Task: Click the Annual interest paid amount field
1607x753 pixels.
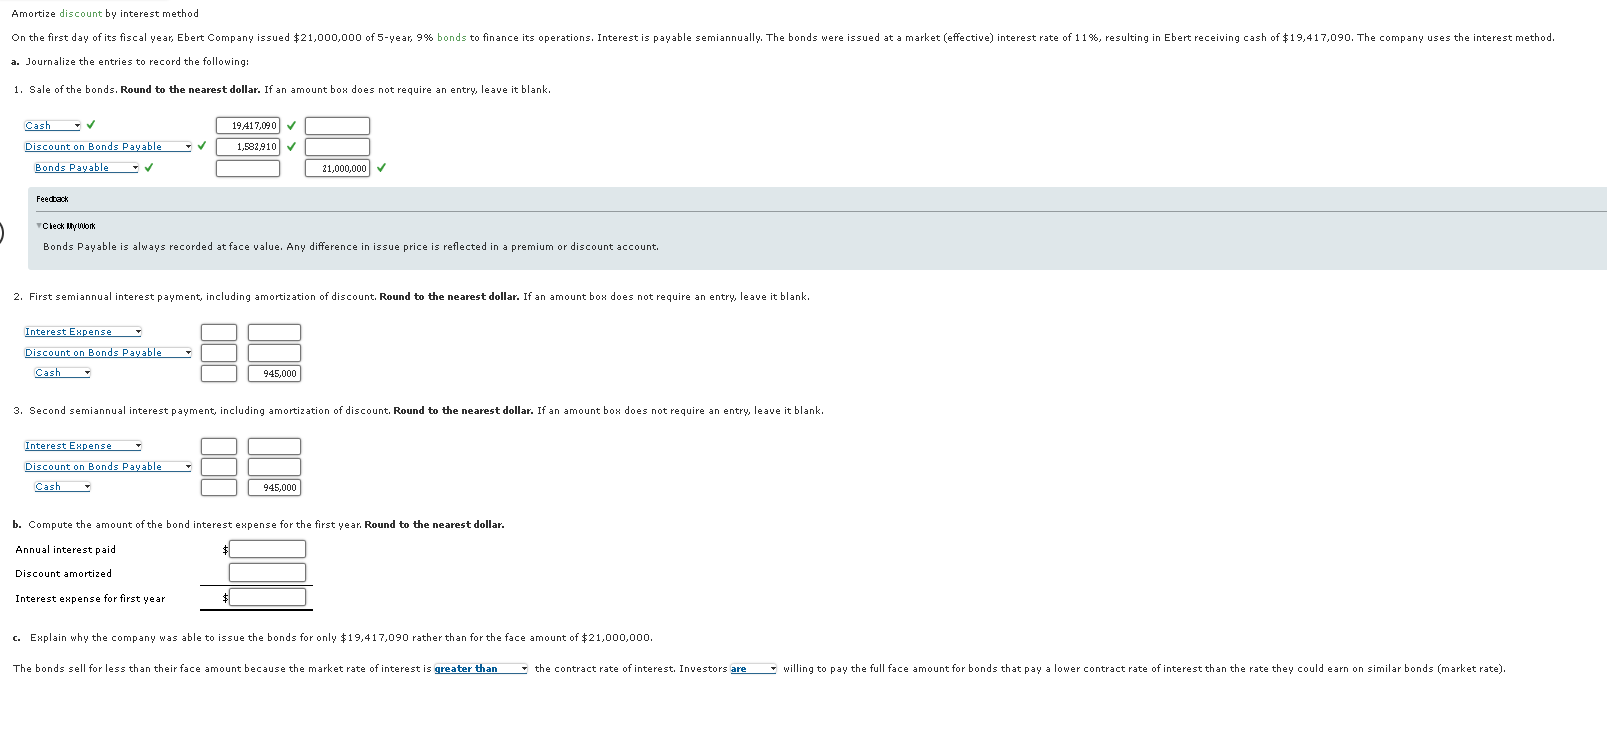Action: 267,549
